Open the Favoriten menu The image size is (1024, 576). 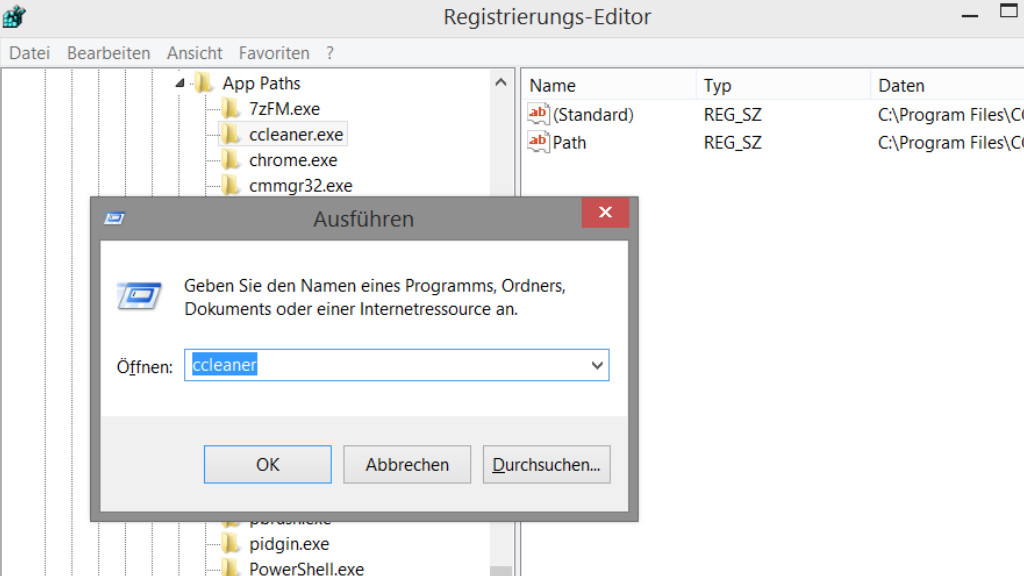pos(274,53)
